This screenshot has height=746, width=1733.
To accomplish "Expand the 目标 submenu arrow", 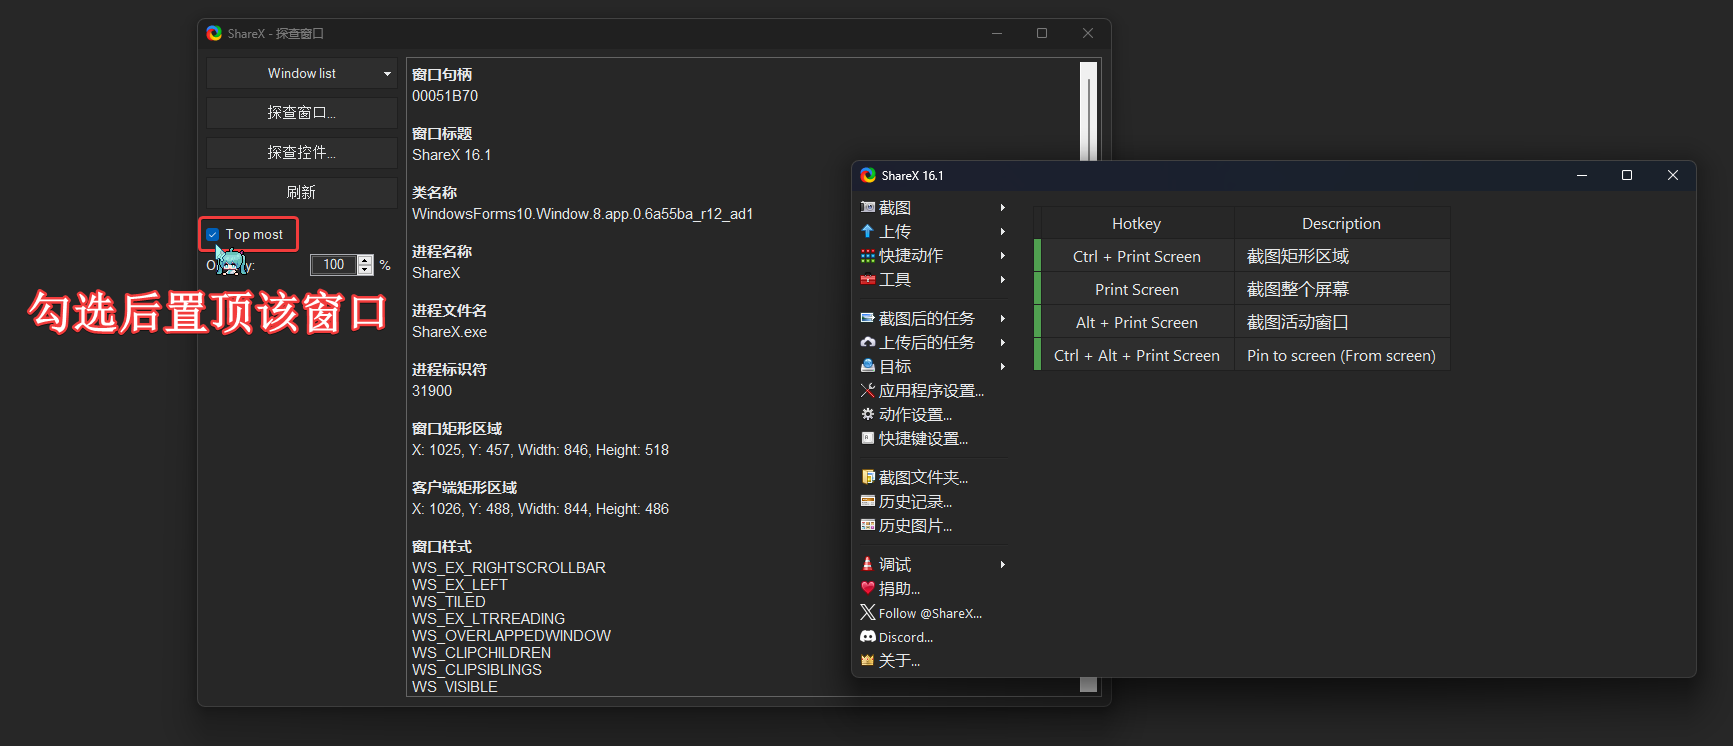I will pos(1002,366).
